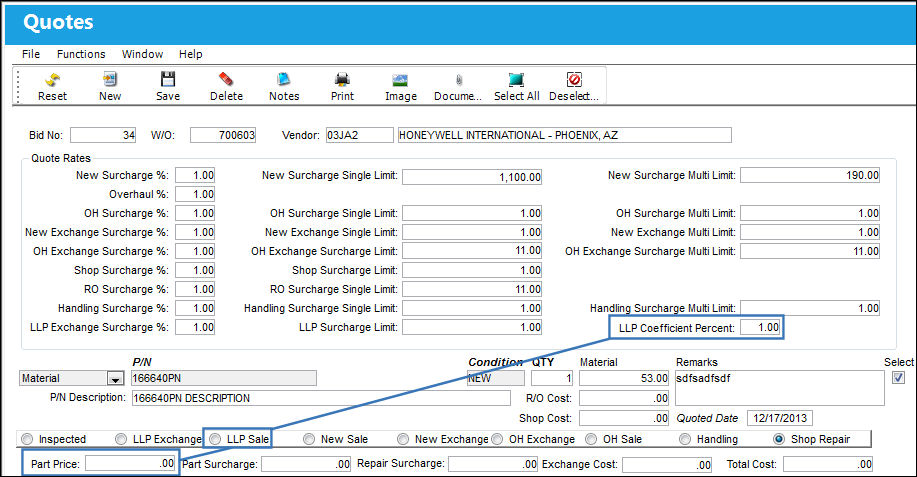This screenshot has width=917, height=477.
Task: Click the RO Surcharge % field
Action: click(195, 289)
